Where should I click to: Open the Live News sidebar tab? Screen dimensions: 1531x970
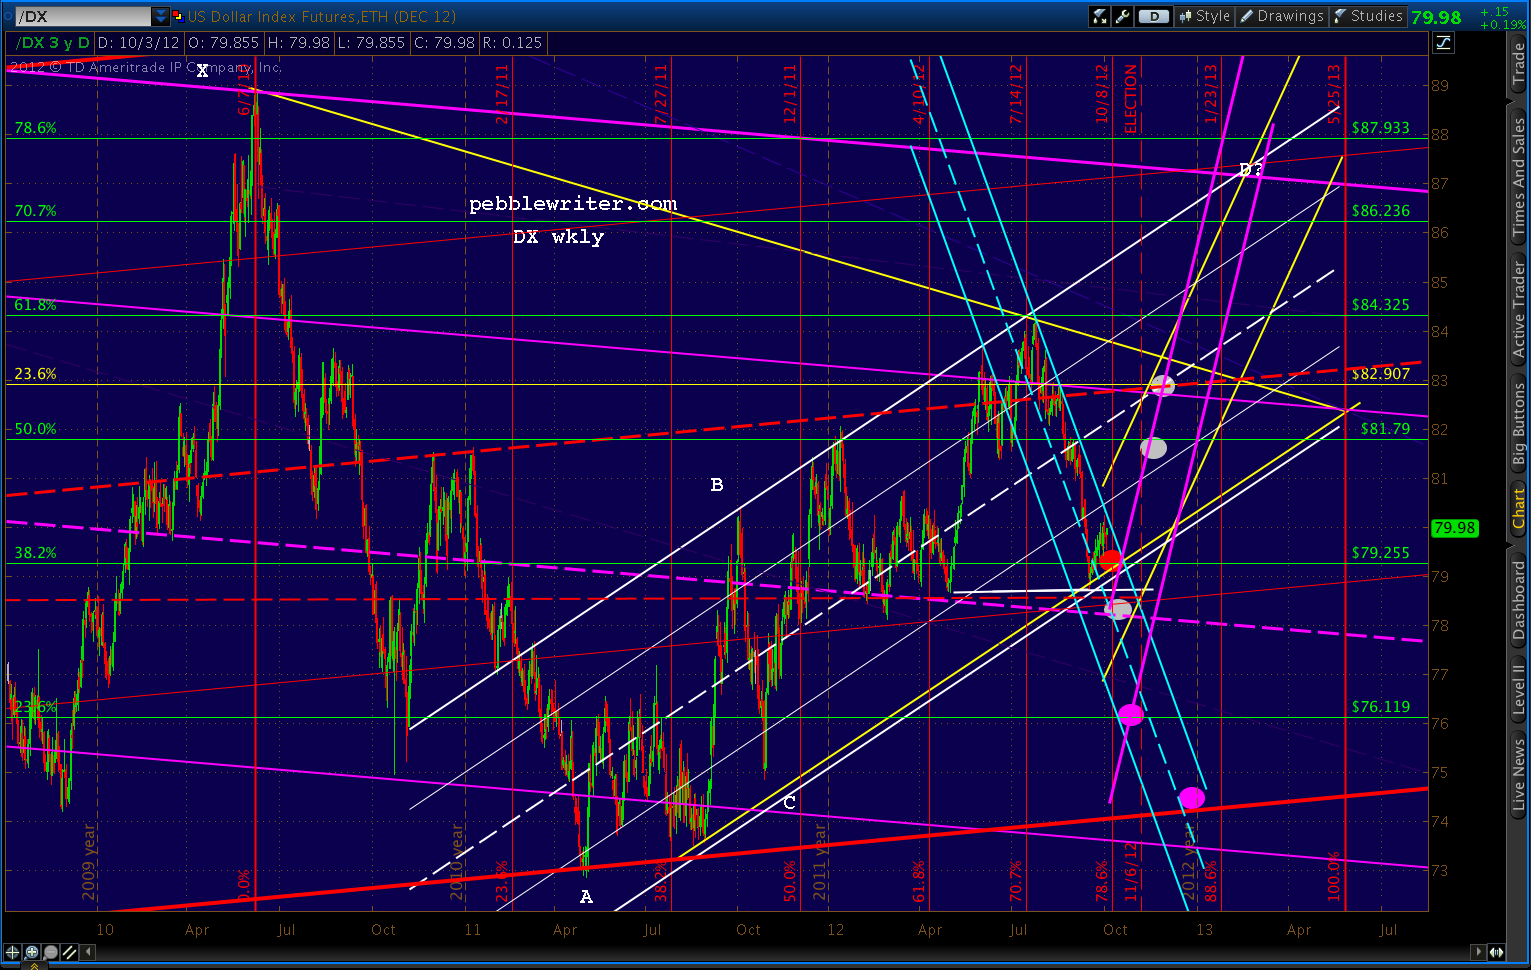1519,773
